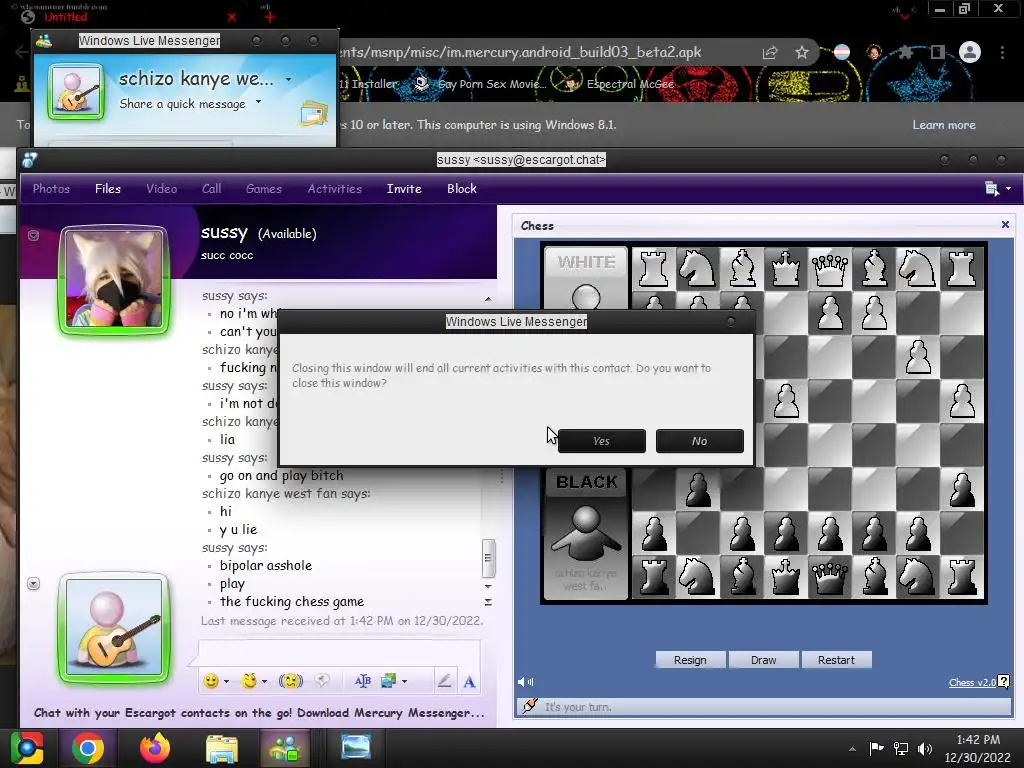Collapse sussy's display picture
The image size is (1024, 768).
33,235
